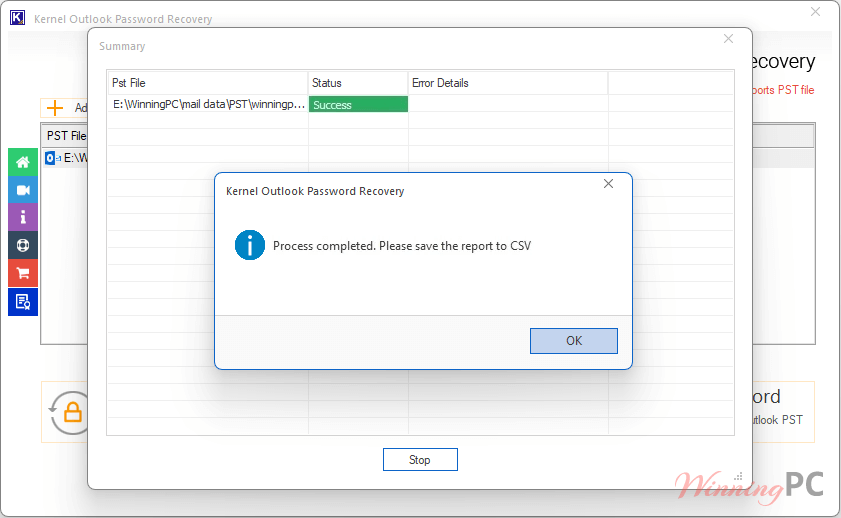Viewport: 841px width, 518px height.
Task: Open the video tutorial camera sidebar icon
Action: [23, 190]
